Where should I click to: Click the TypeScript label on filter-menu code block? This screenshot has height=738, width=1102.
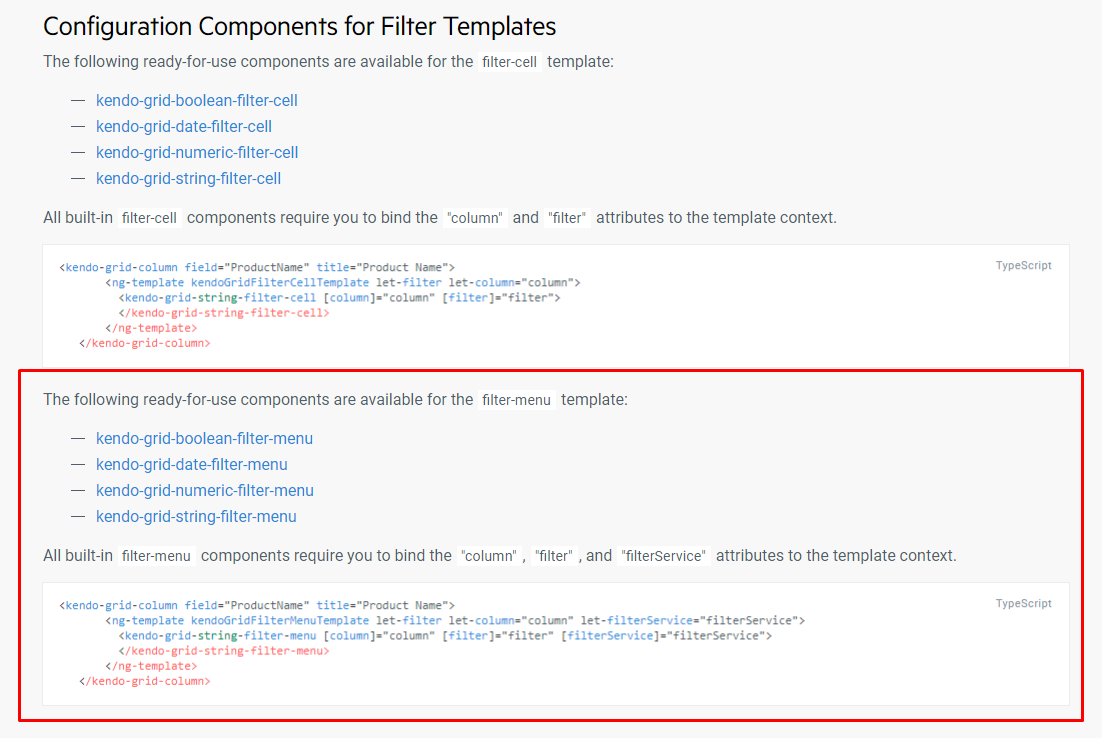tap(1023, 604)
